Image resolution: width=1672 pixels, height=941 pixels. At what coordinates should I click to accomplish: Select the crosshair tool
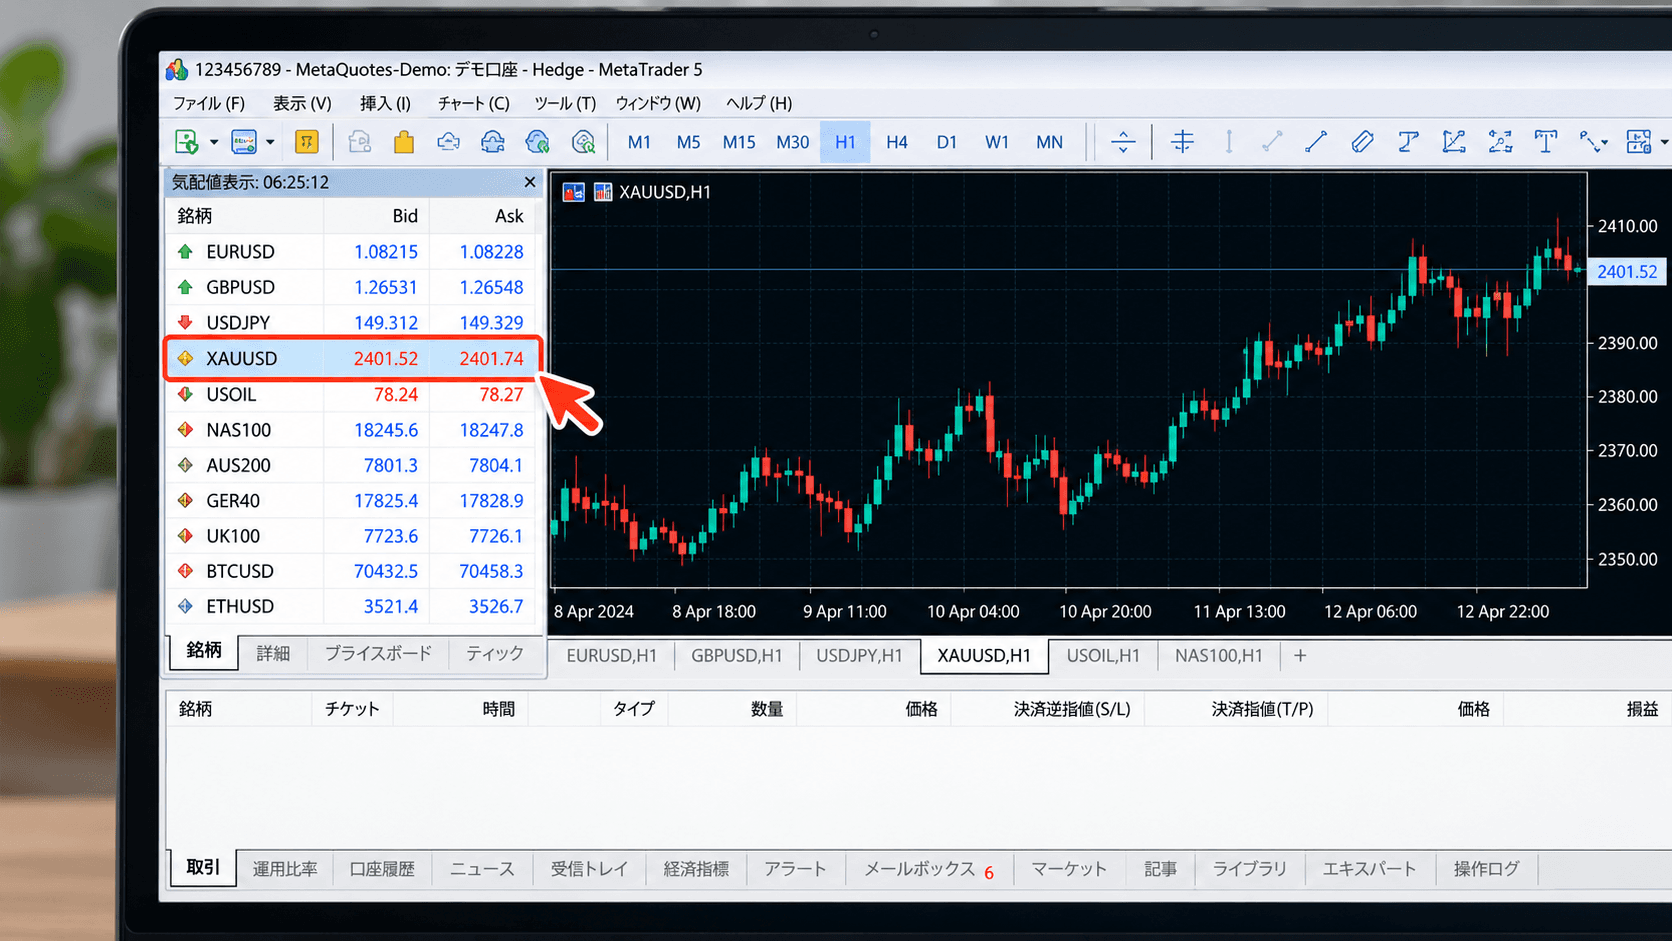(x=1182, y=142)
